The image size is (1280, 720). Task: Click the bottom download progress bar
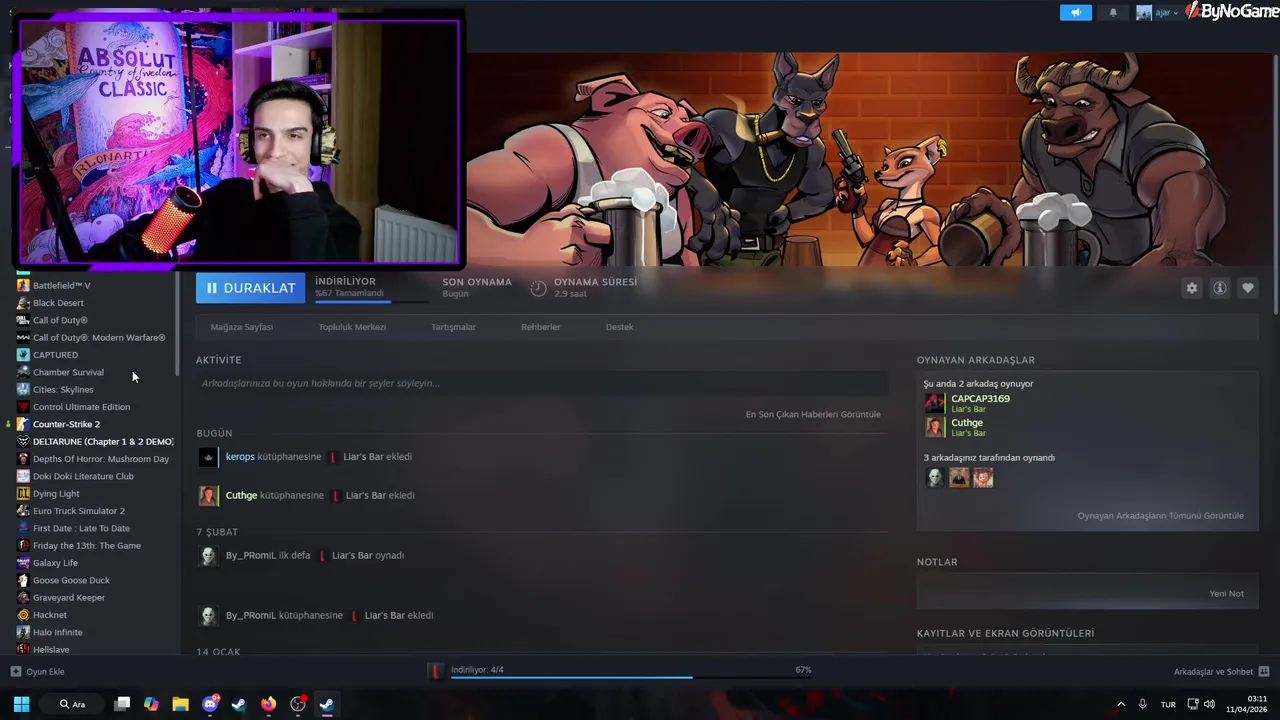pyautogui.click(x=630, y=678)
